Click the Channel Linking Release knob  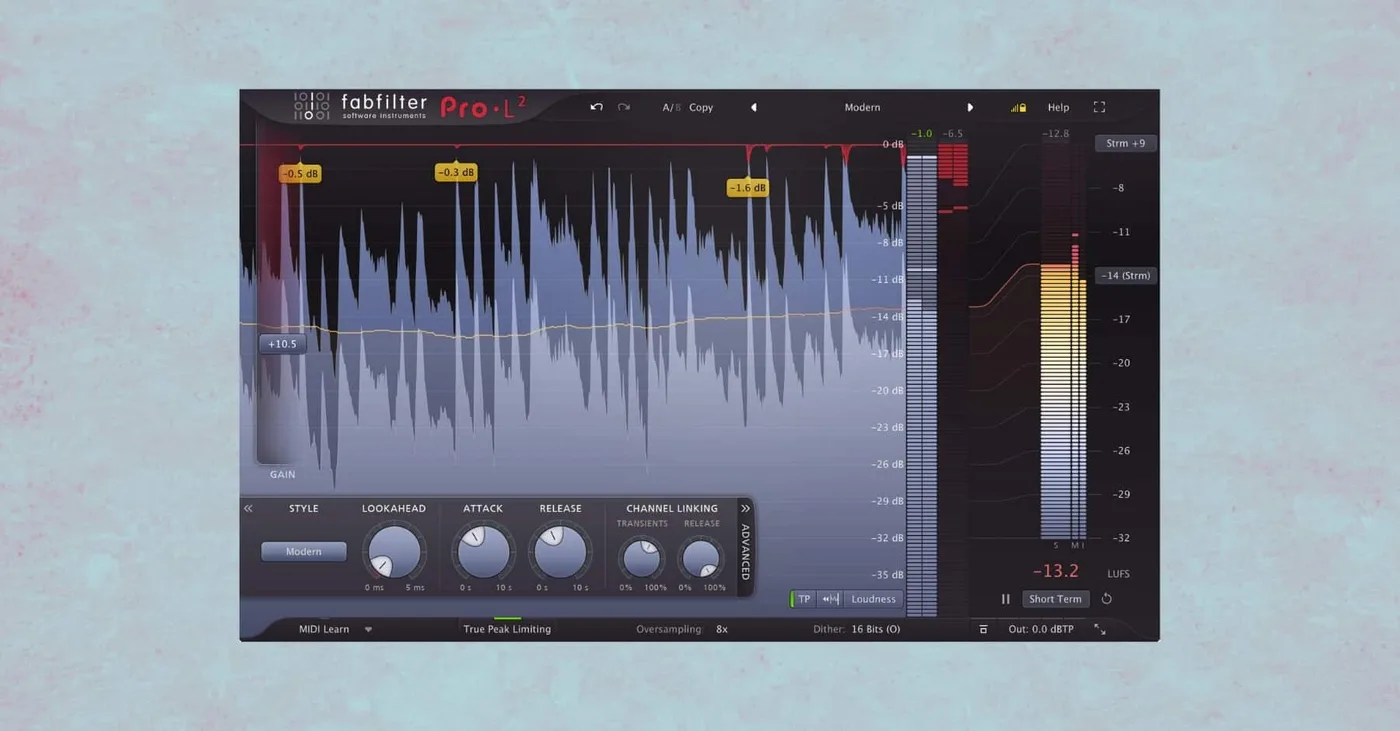(x=701, y=558)
